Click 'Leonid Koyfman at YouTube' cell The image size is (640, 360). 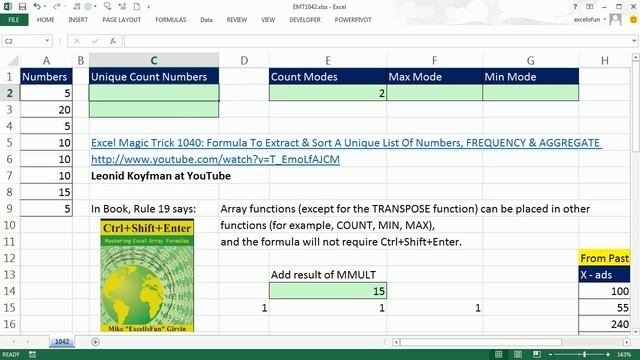(x=161, y=176)
